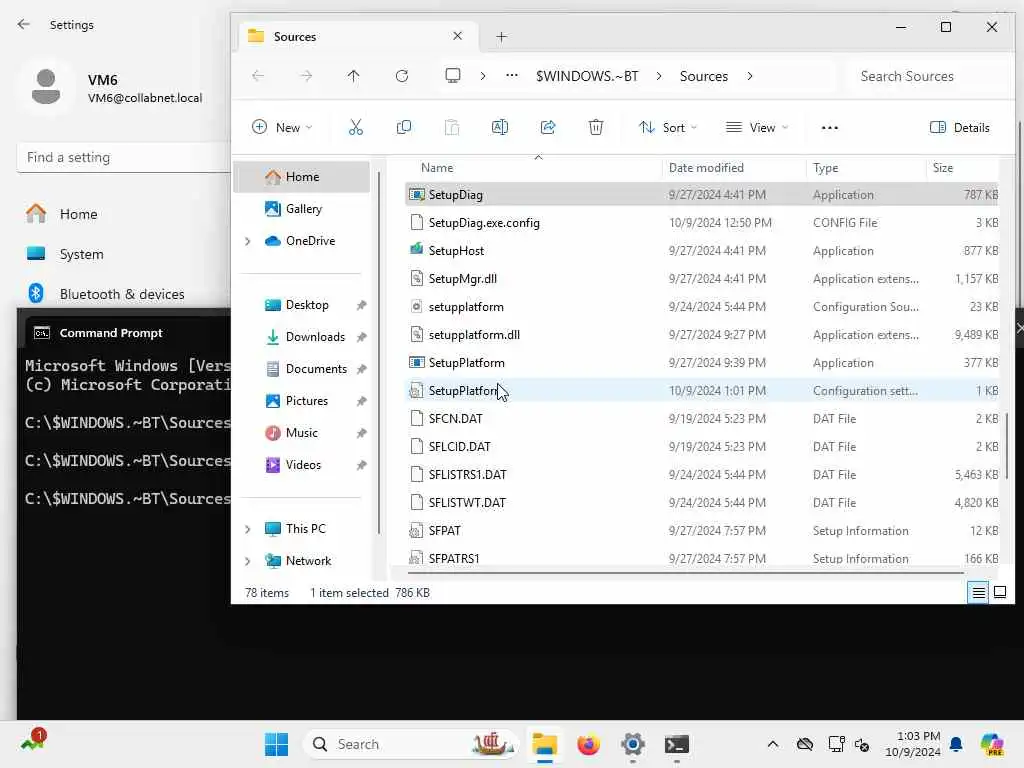The image size is (1024, 768).
Task: Click Find a setting search box
Action: [123, 157]
